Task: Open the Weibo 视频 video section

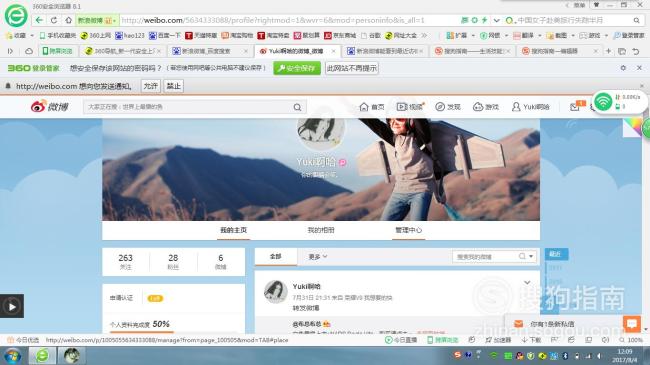Action: 410,107
